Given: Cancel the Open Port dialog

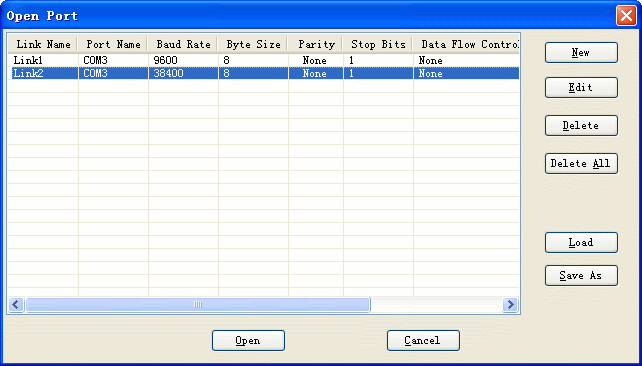Looking at the screenshot, I should [423, 340].
